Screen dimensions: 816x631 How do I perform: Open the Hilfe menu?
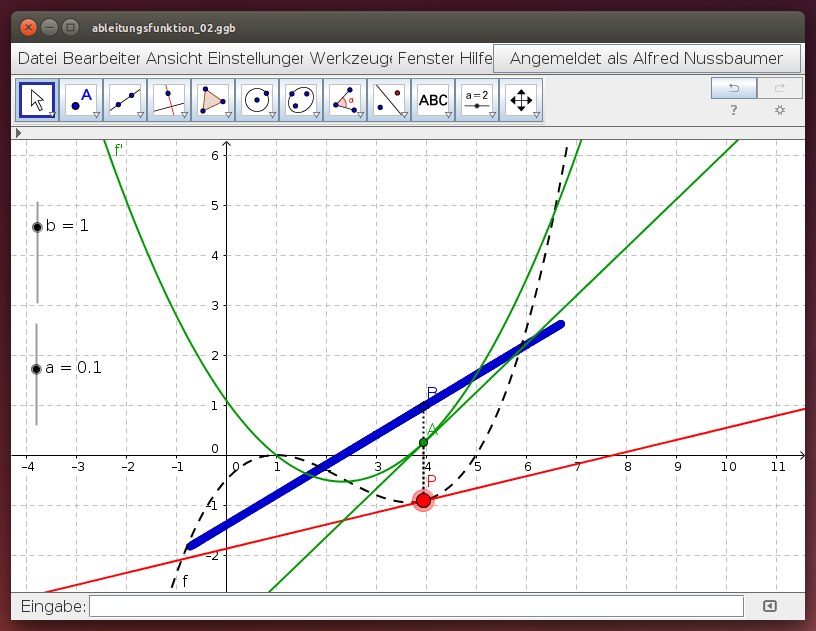(x=476, y=58)
